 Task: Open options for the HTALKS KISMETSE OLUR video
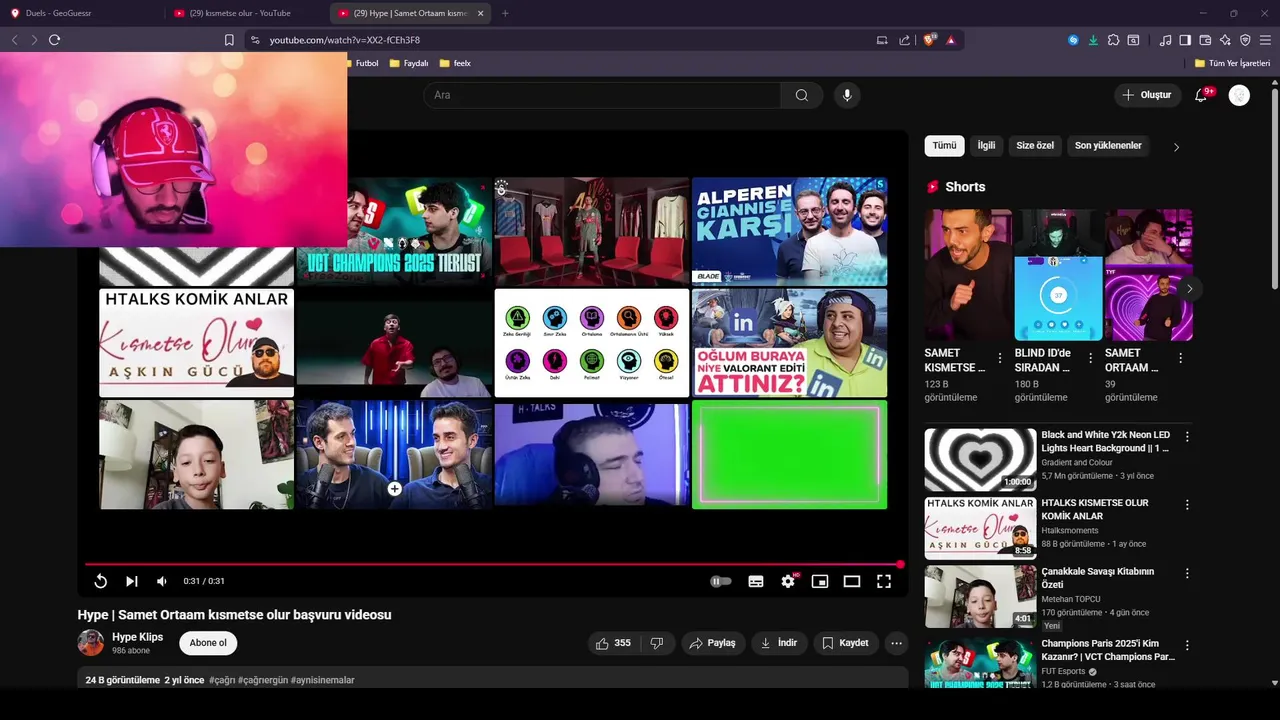tap(1187, 505)
